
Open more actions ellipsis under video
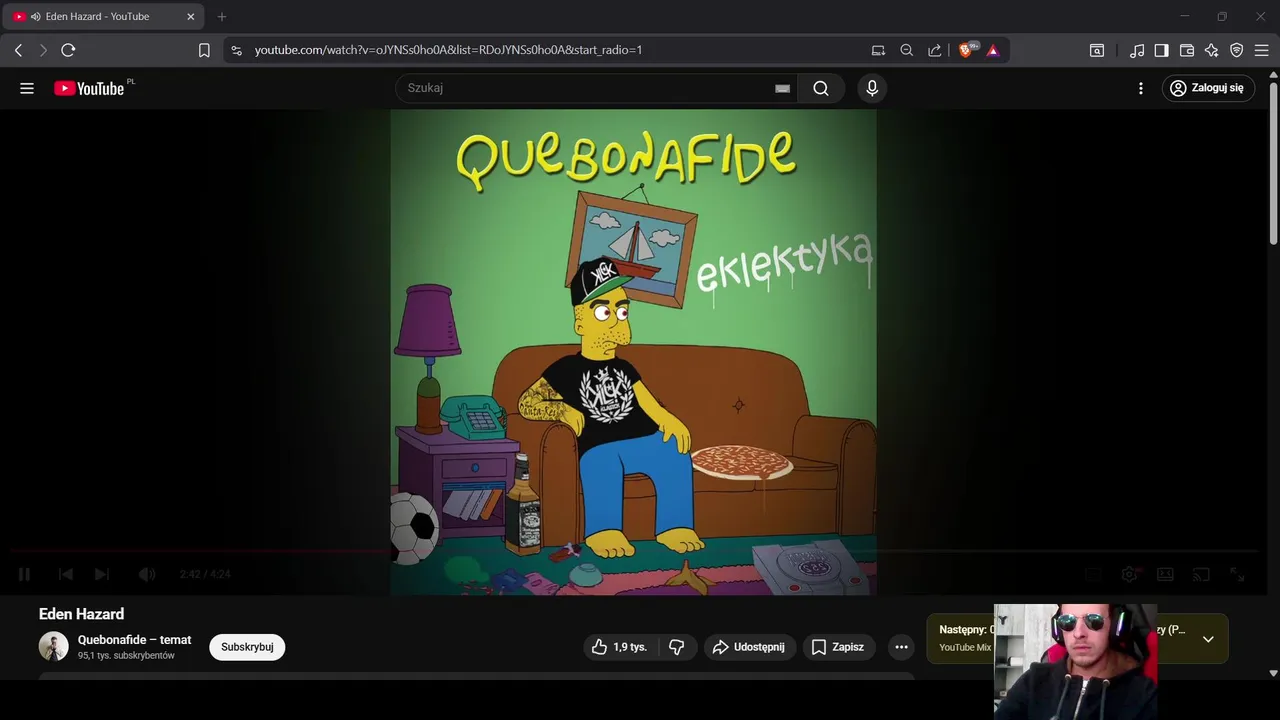pyautogui.click(x=901, y=647)
